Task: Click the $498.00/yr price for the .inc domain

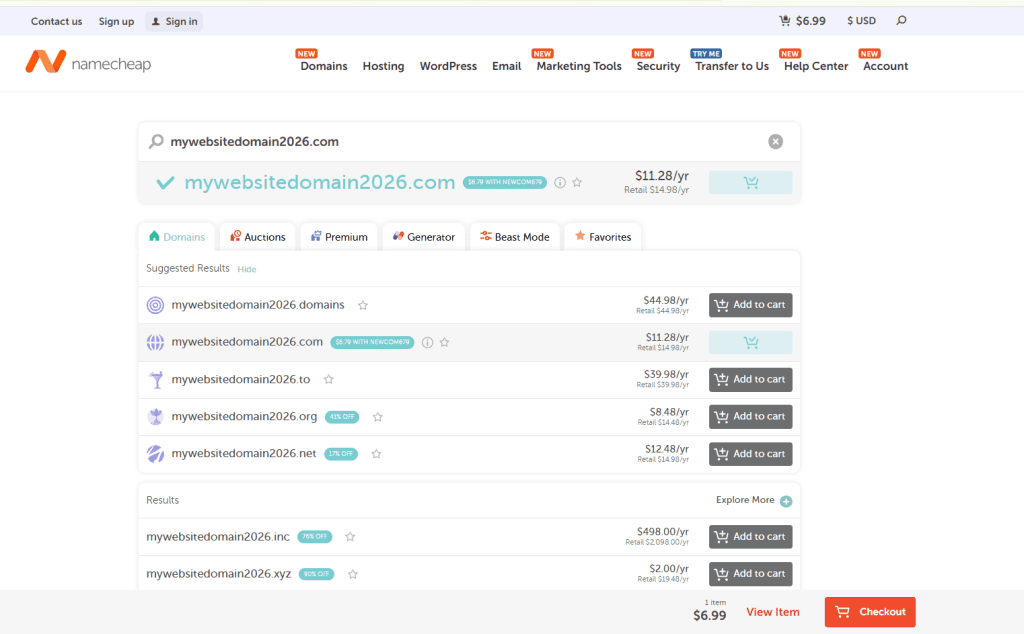Action: 663,531
